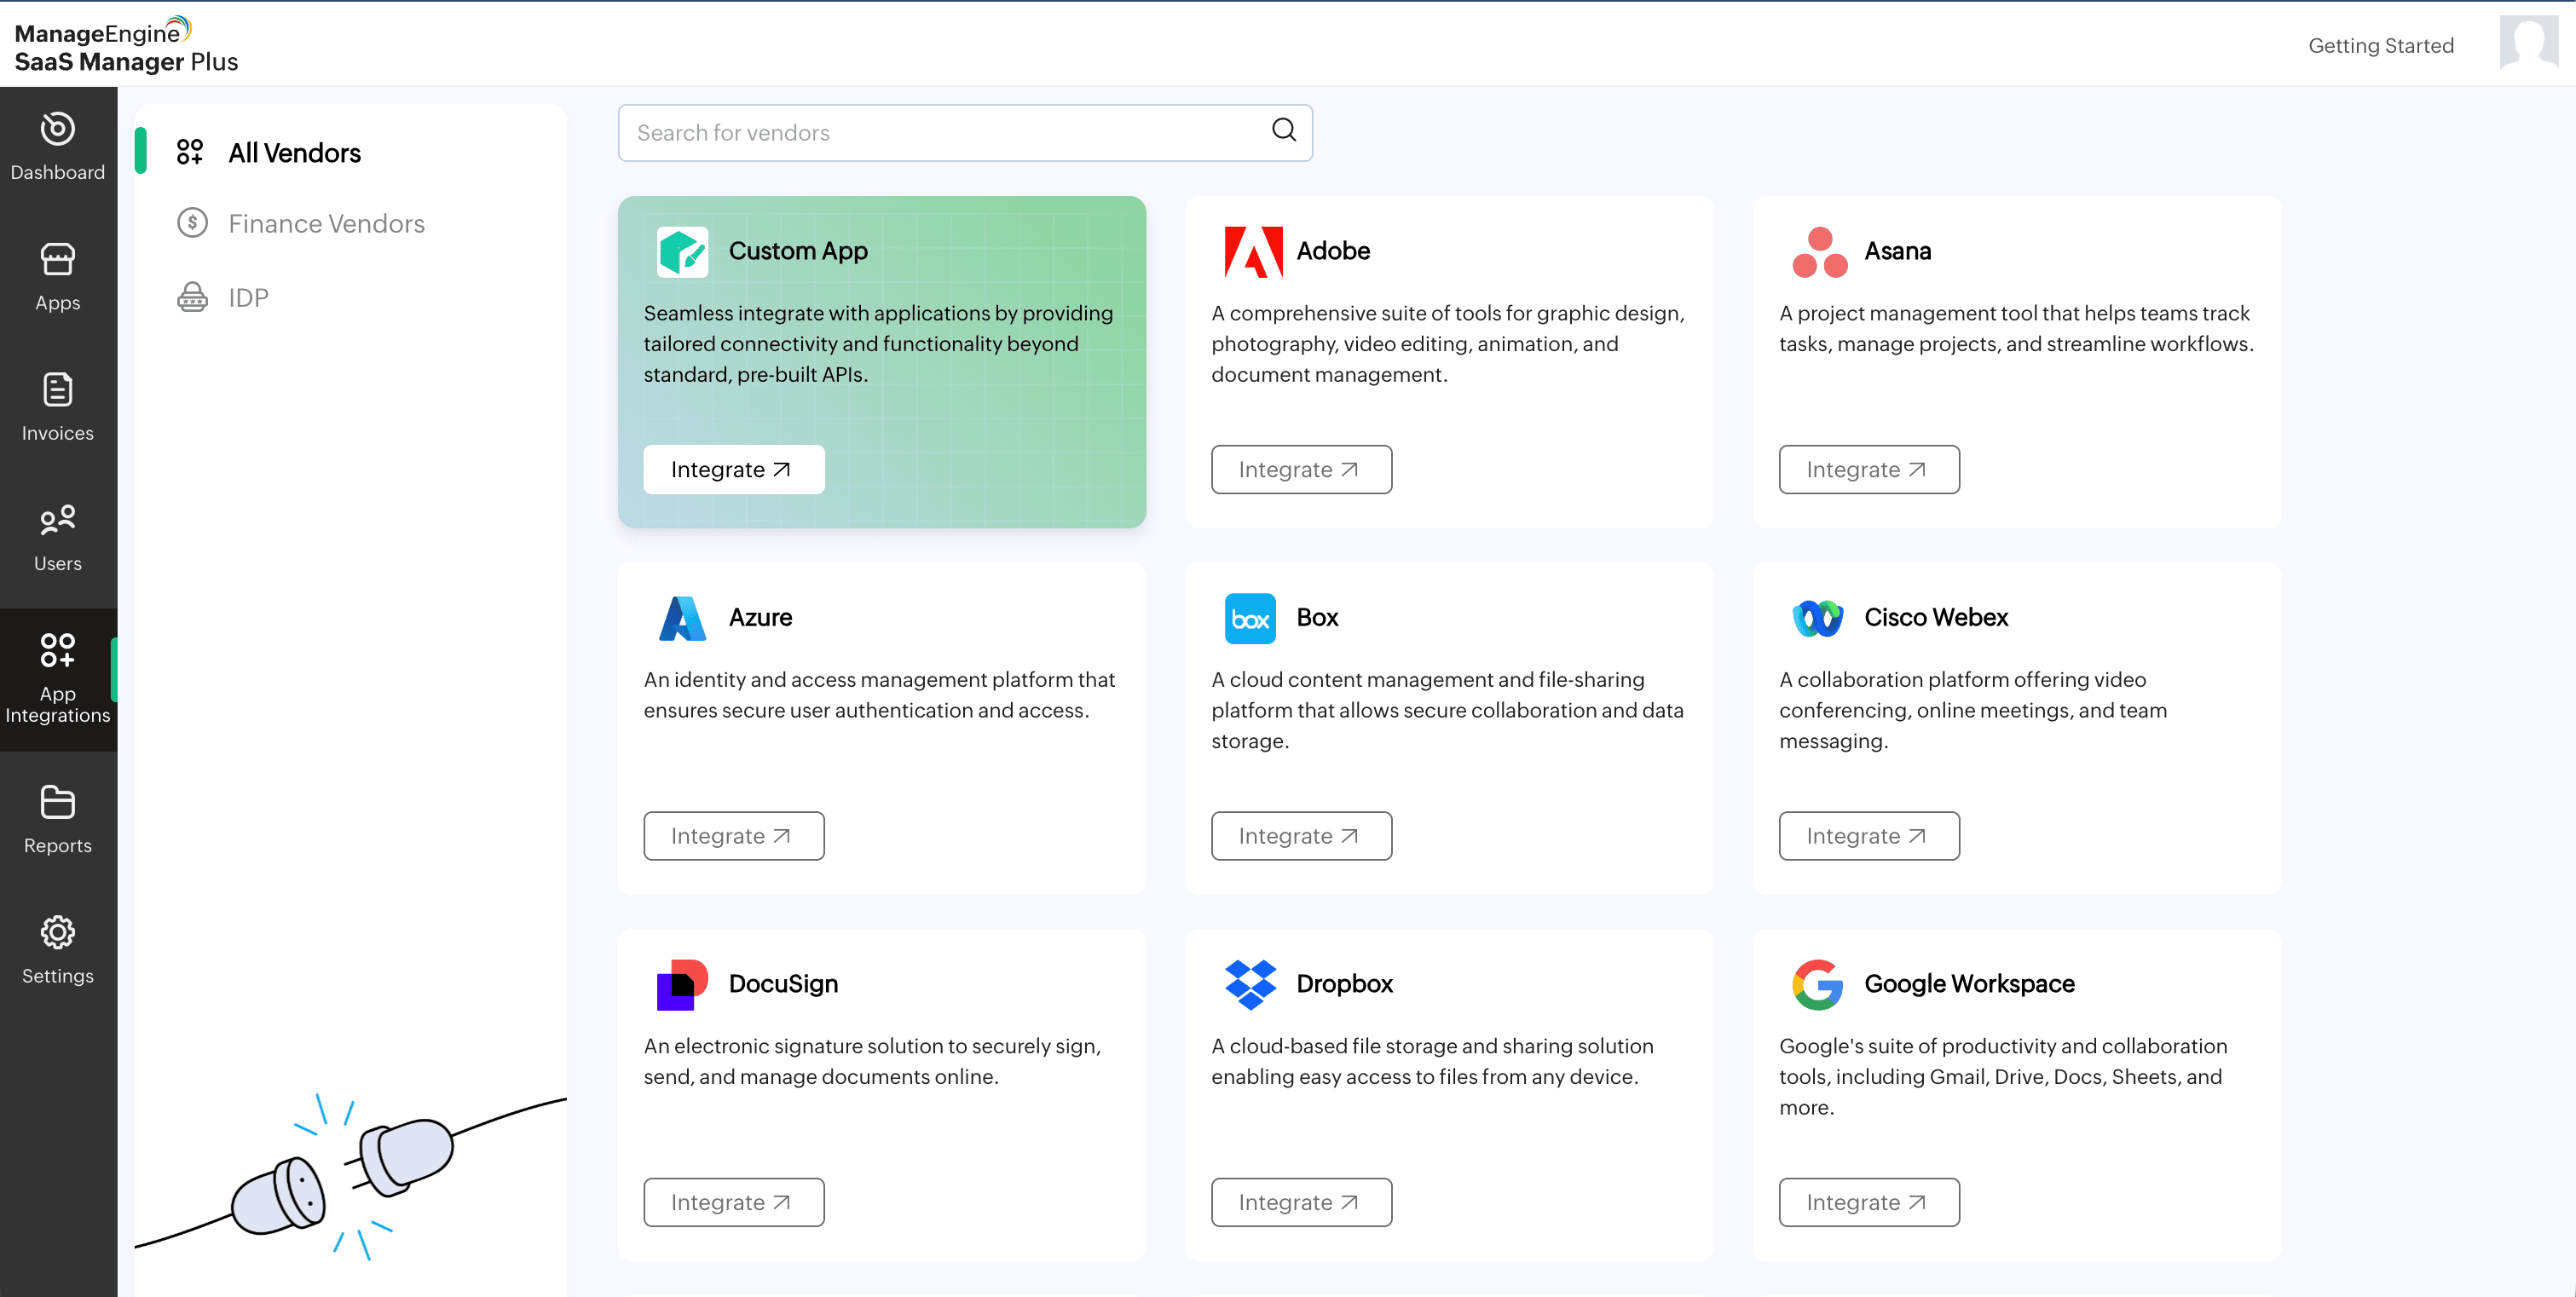This screenshot has height=1297, width=2576.
Task: Click the Custom App logo icon
Action: [x=682, y=251]
